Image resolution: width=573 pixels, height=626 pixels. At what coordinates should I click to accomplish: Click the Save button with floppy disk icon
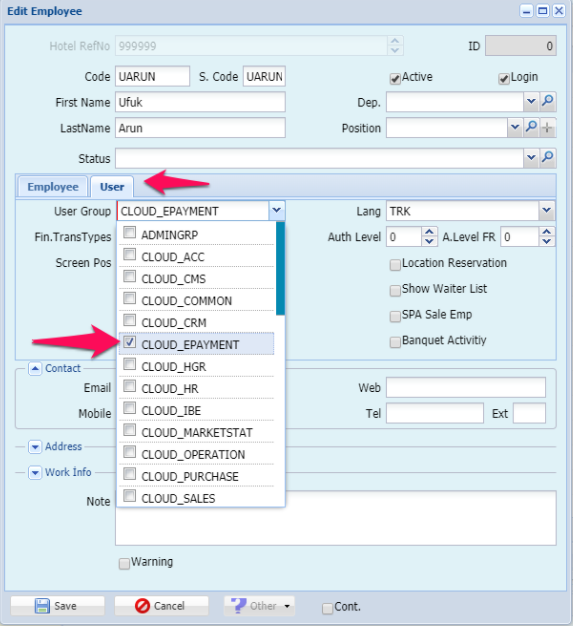click(57, 606)
